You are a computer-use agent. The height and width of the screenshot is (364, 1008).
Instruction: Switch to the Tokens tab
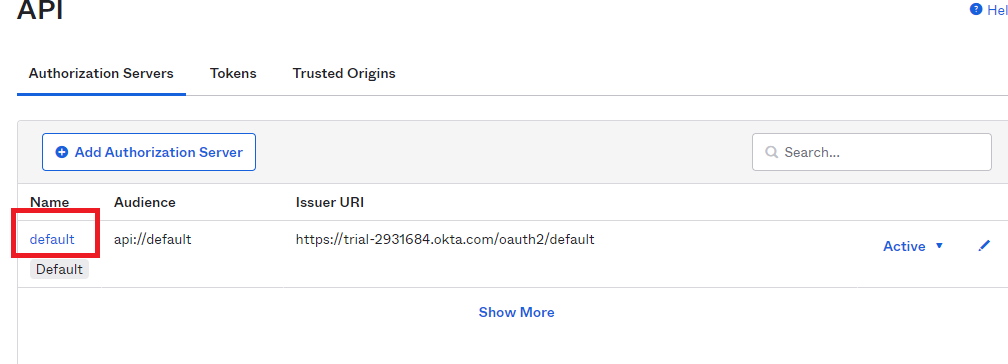click(233, 73)
